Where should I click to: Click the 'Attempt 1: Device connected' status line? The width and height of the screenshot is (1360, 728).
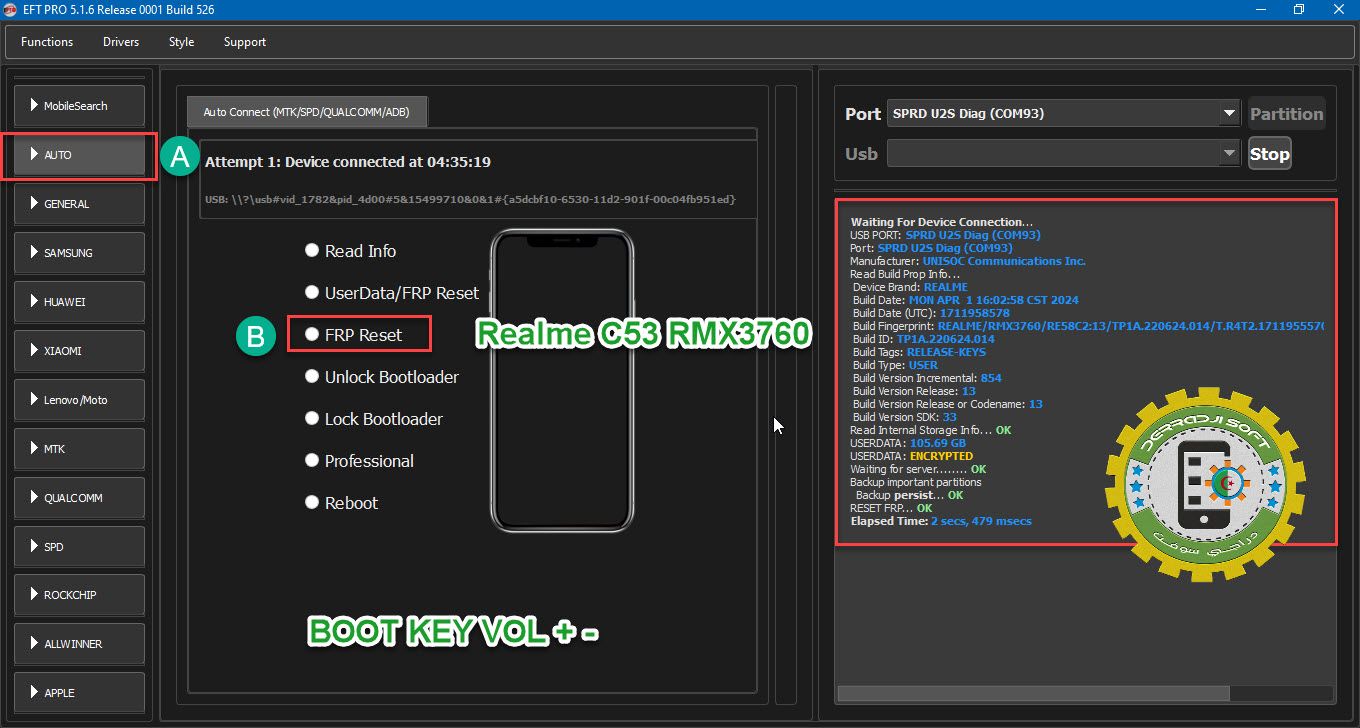pos(348,161)
